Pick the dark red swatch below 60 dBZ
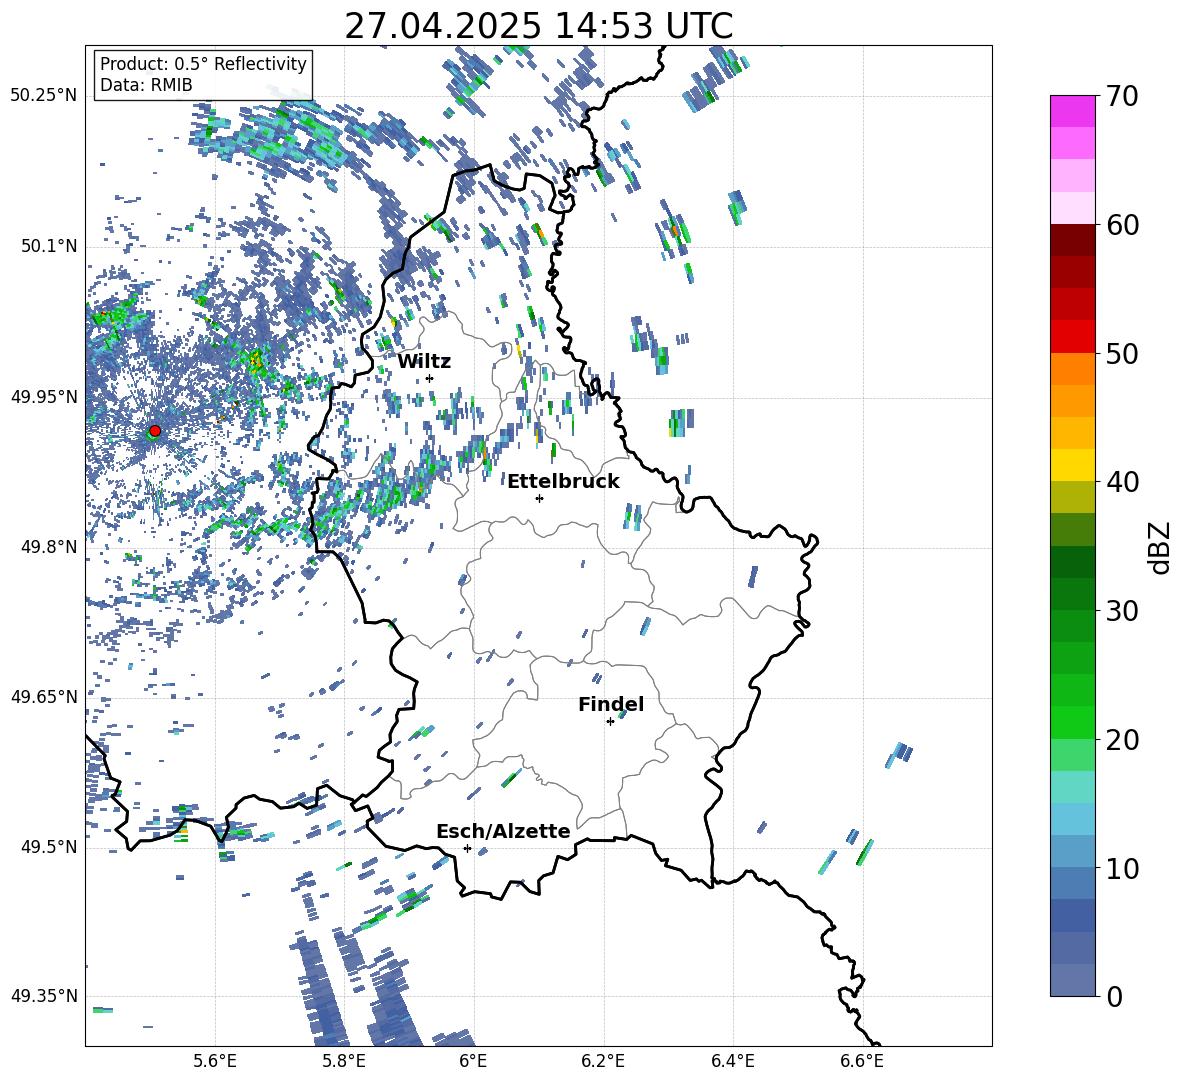1184x1081 pixels. pos(1072,240)
